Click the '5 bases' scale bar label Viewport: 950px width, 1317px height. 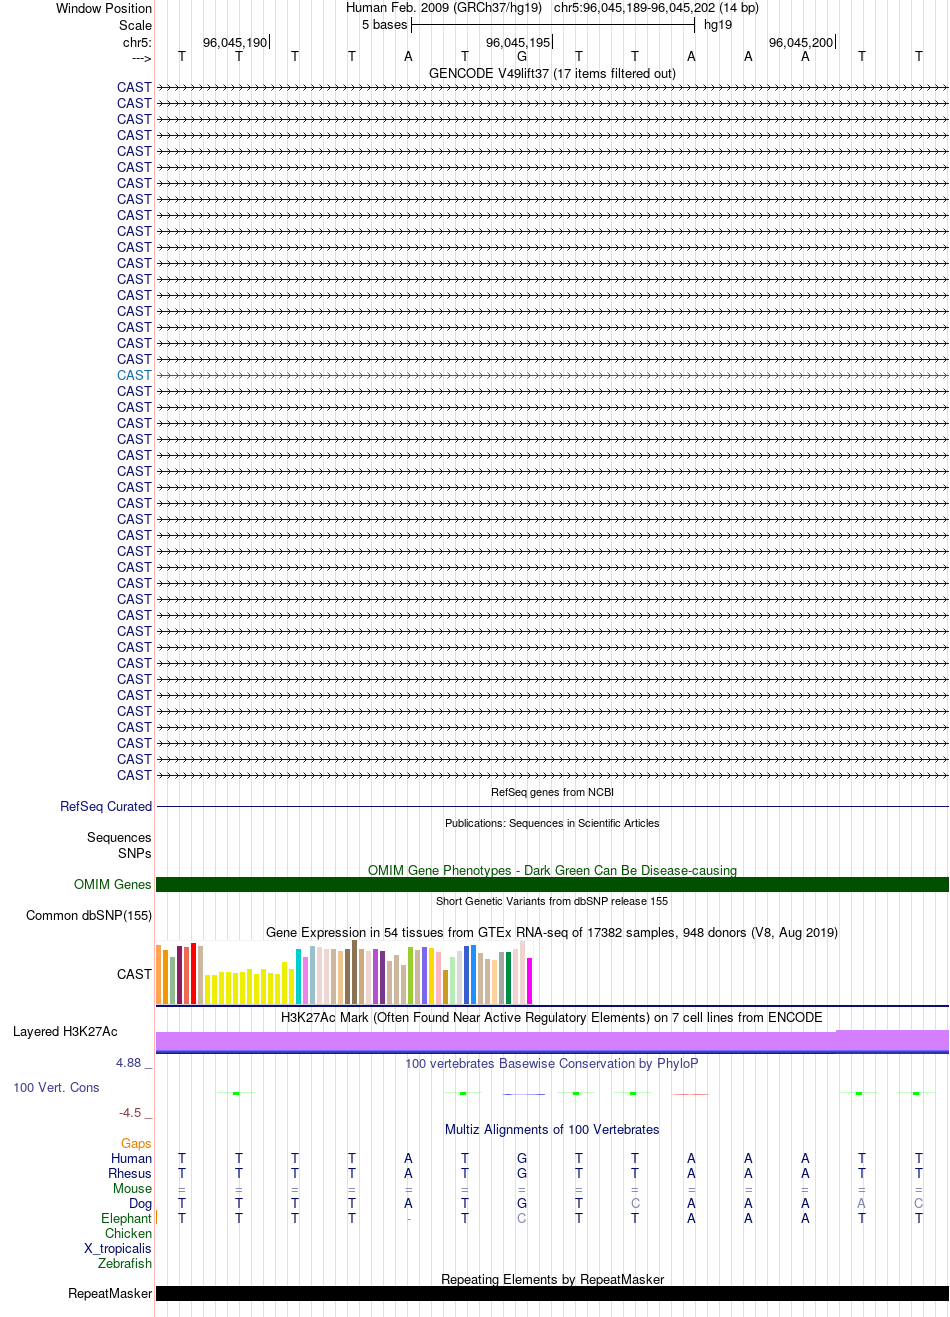coord(384,24)
